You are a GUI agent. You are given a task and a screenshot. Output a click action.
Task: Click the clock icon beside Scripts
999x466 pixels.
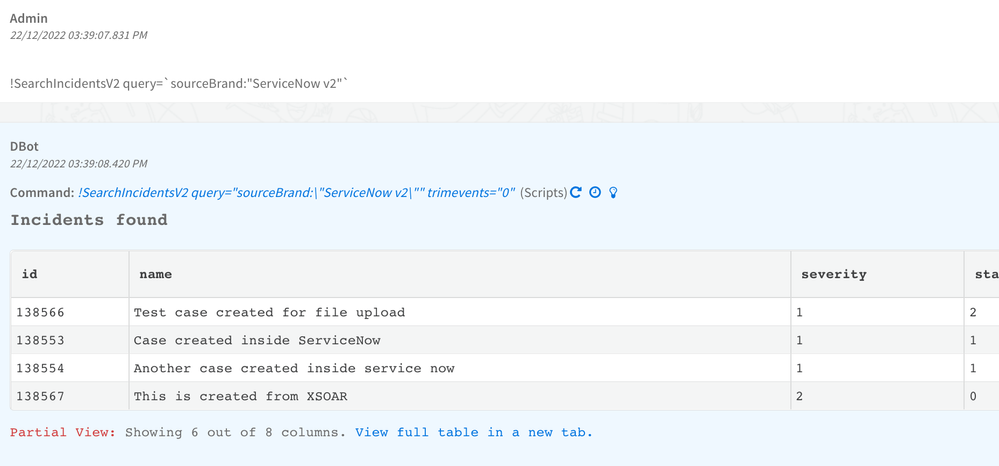click(x=595, y=192)
